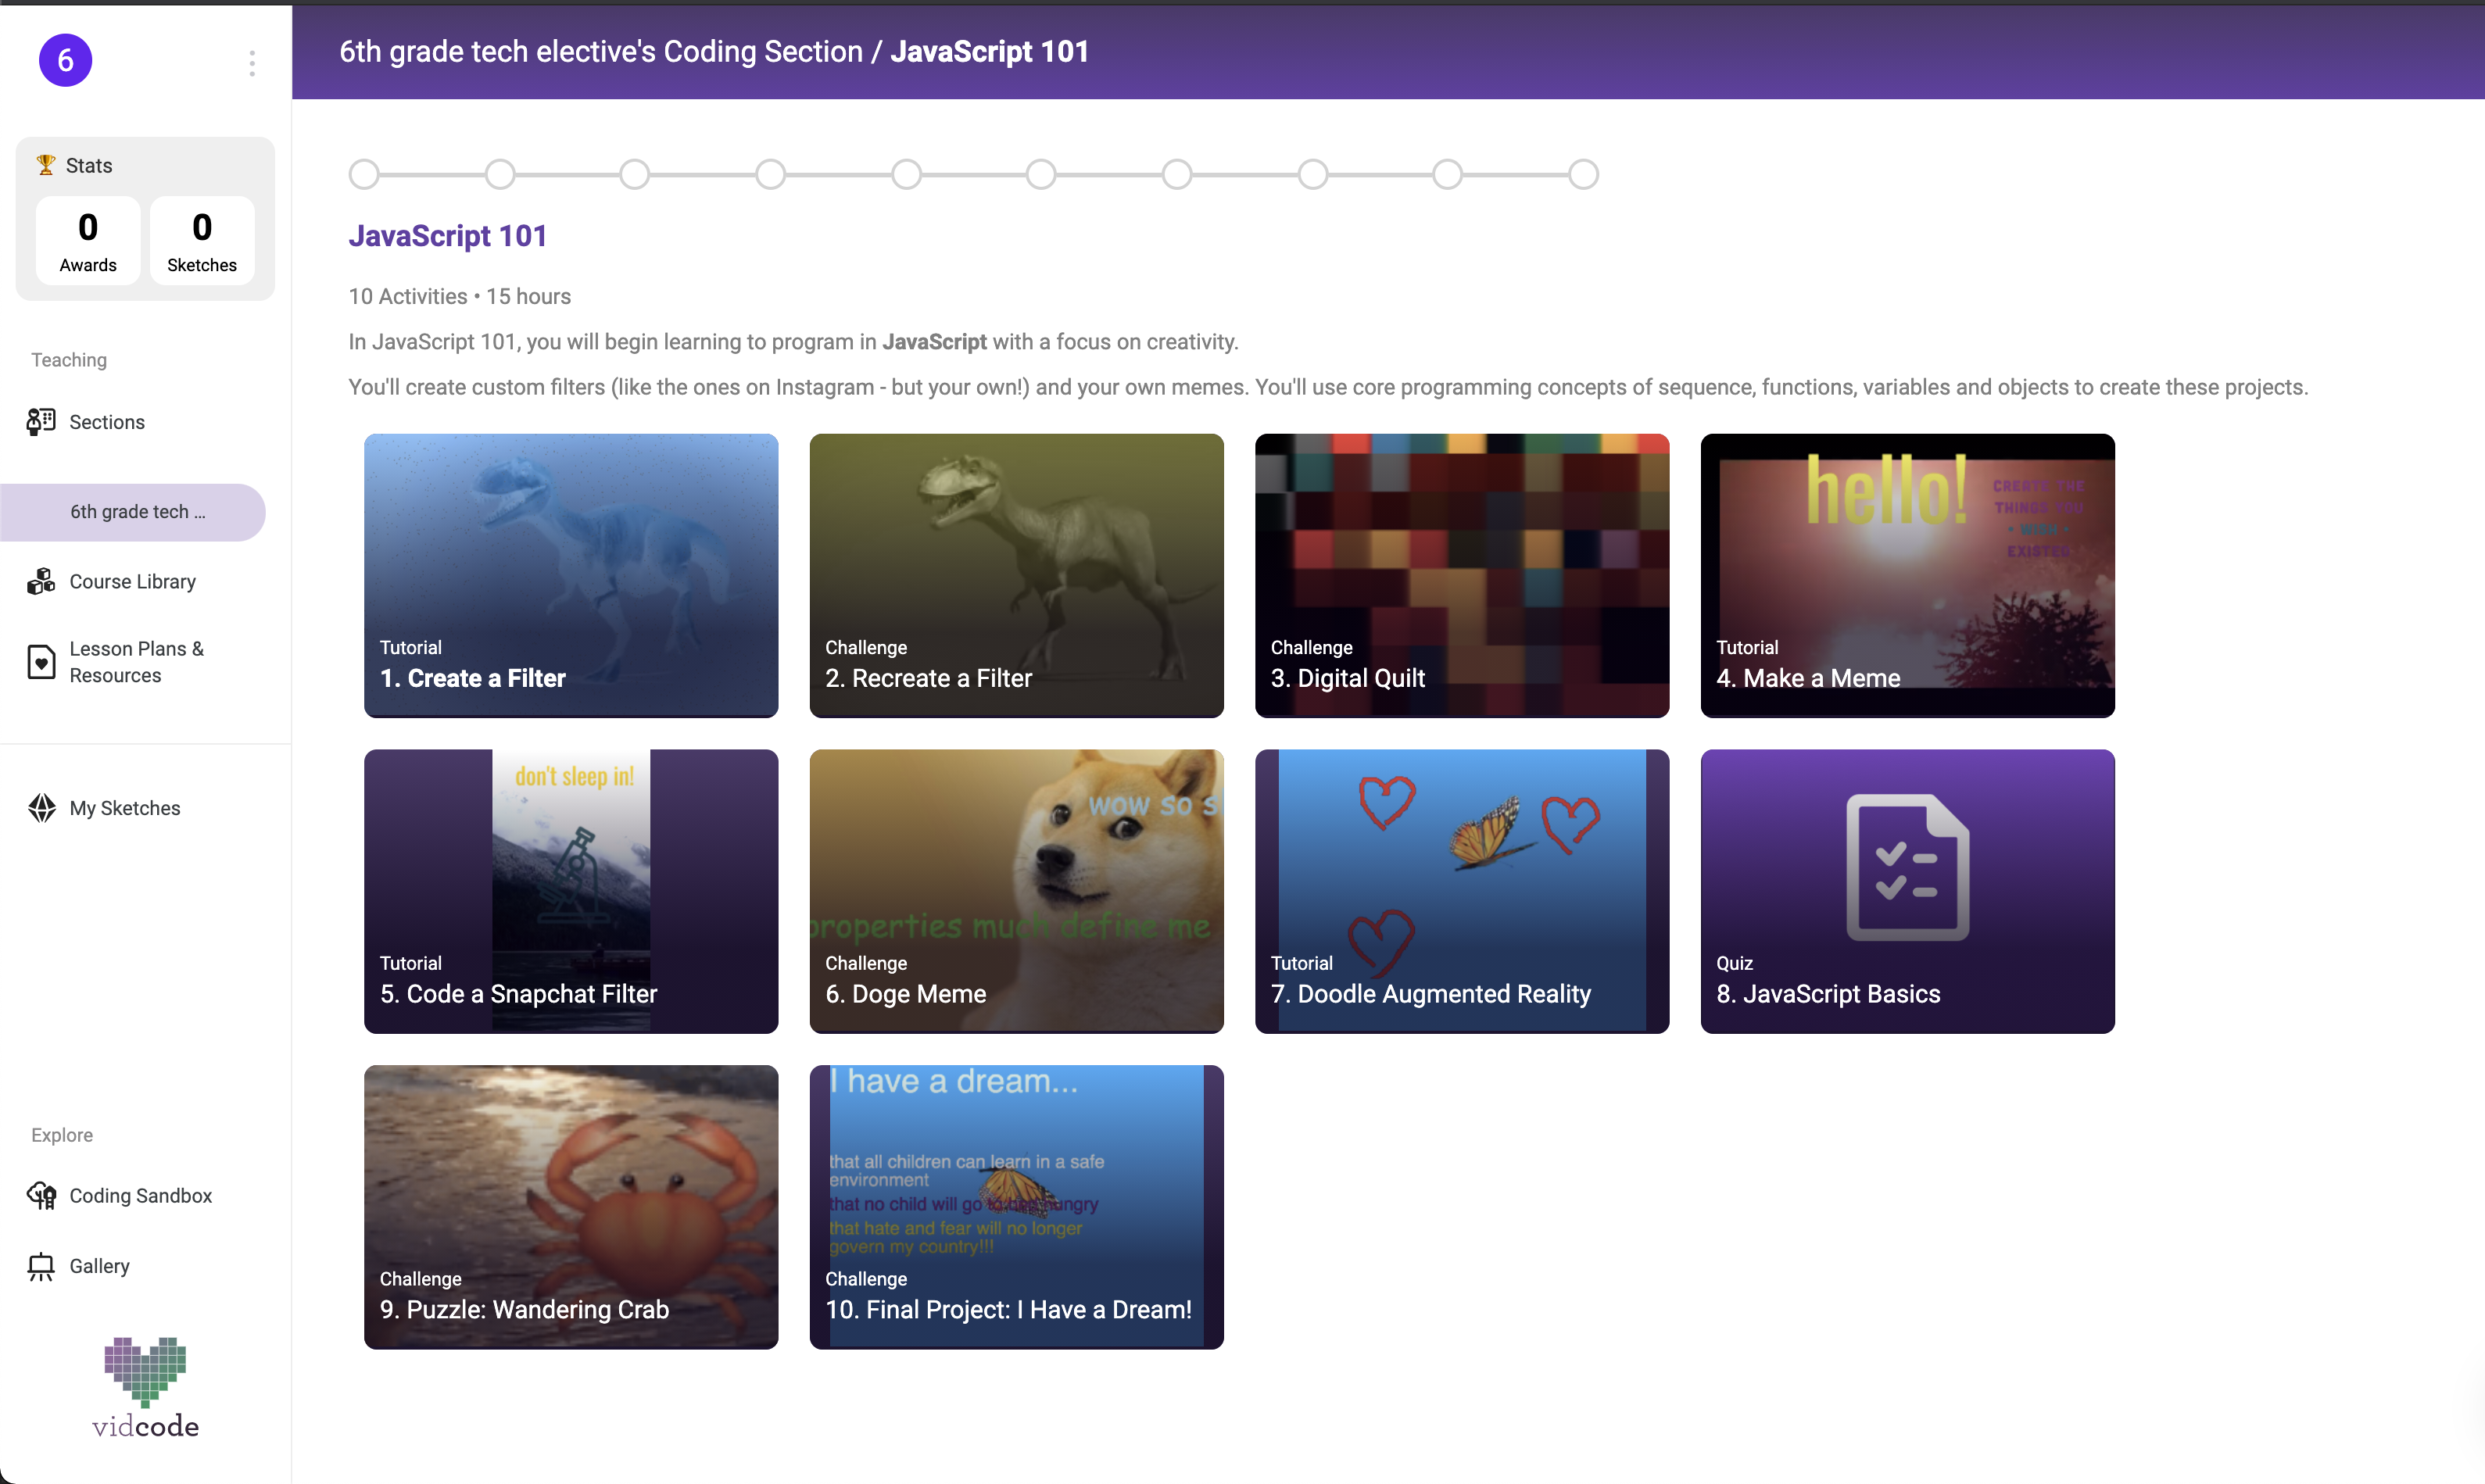Click the Lesson Plans & Resources icon

point(41,662)
